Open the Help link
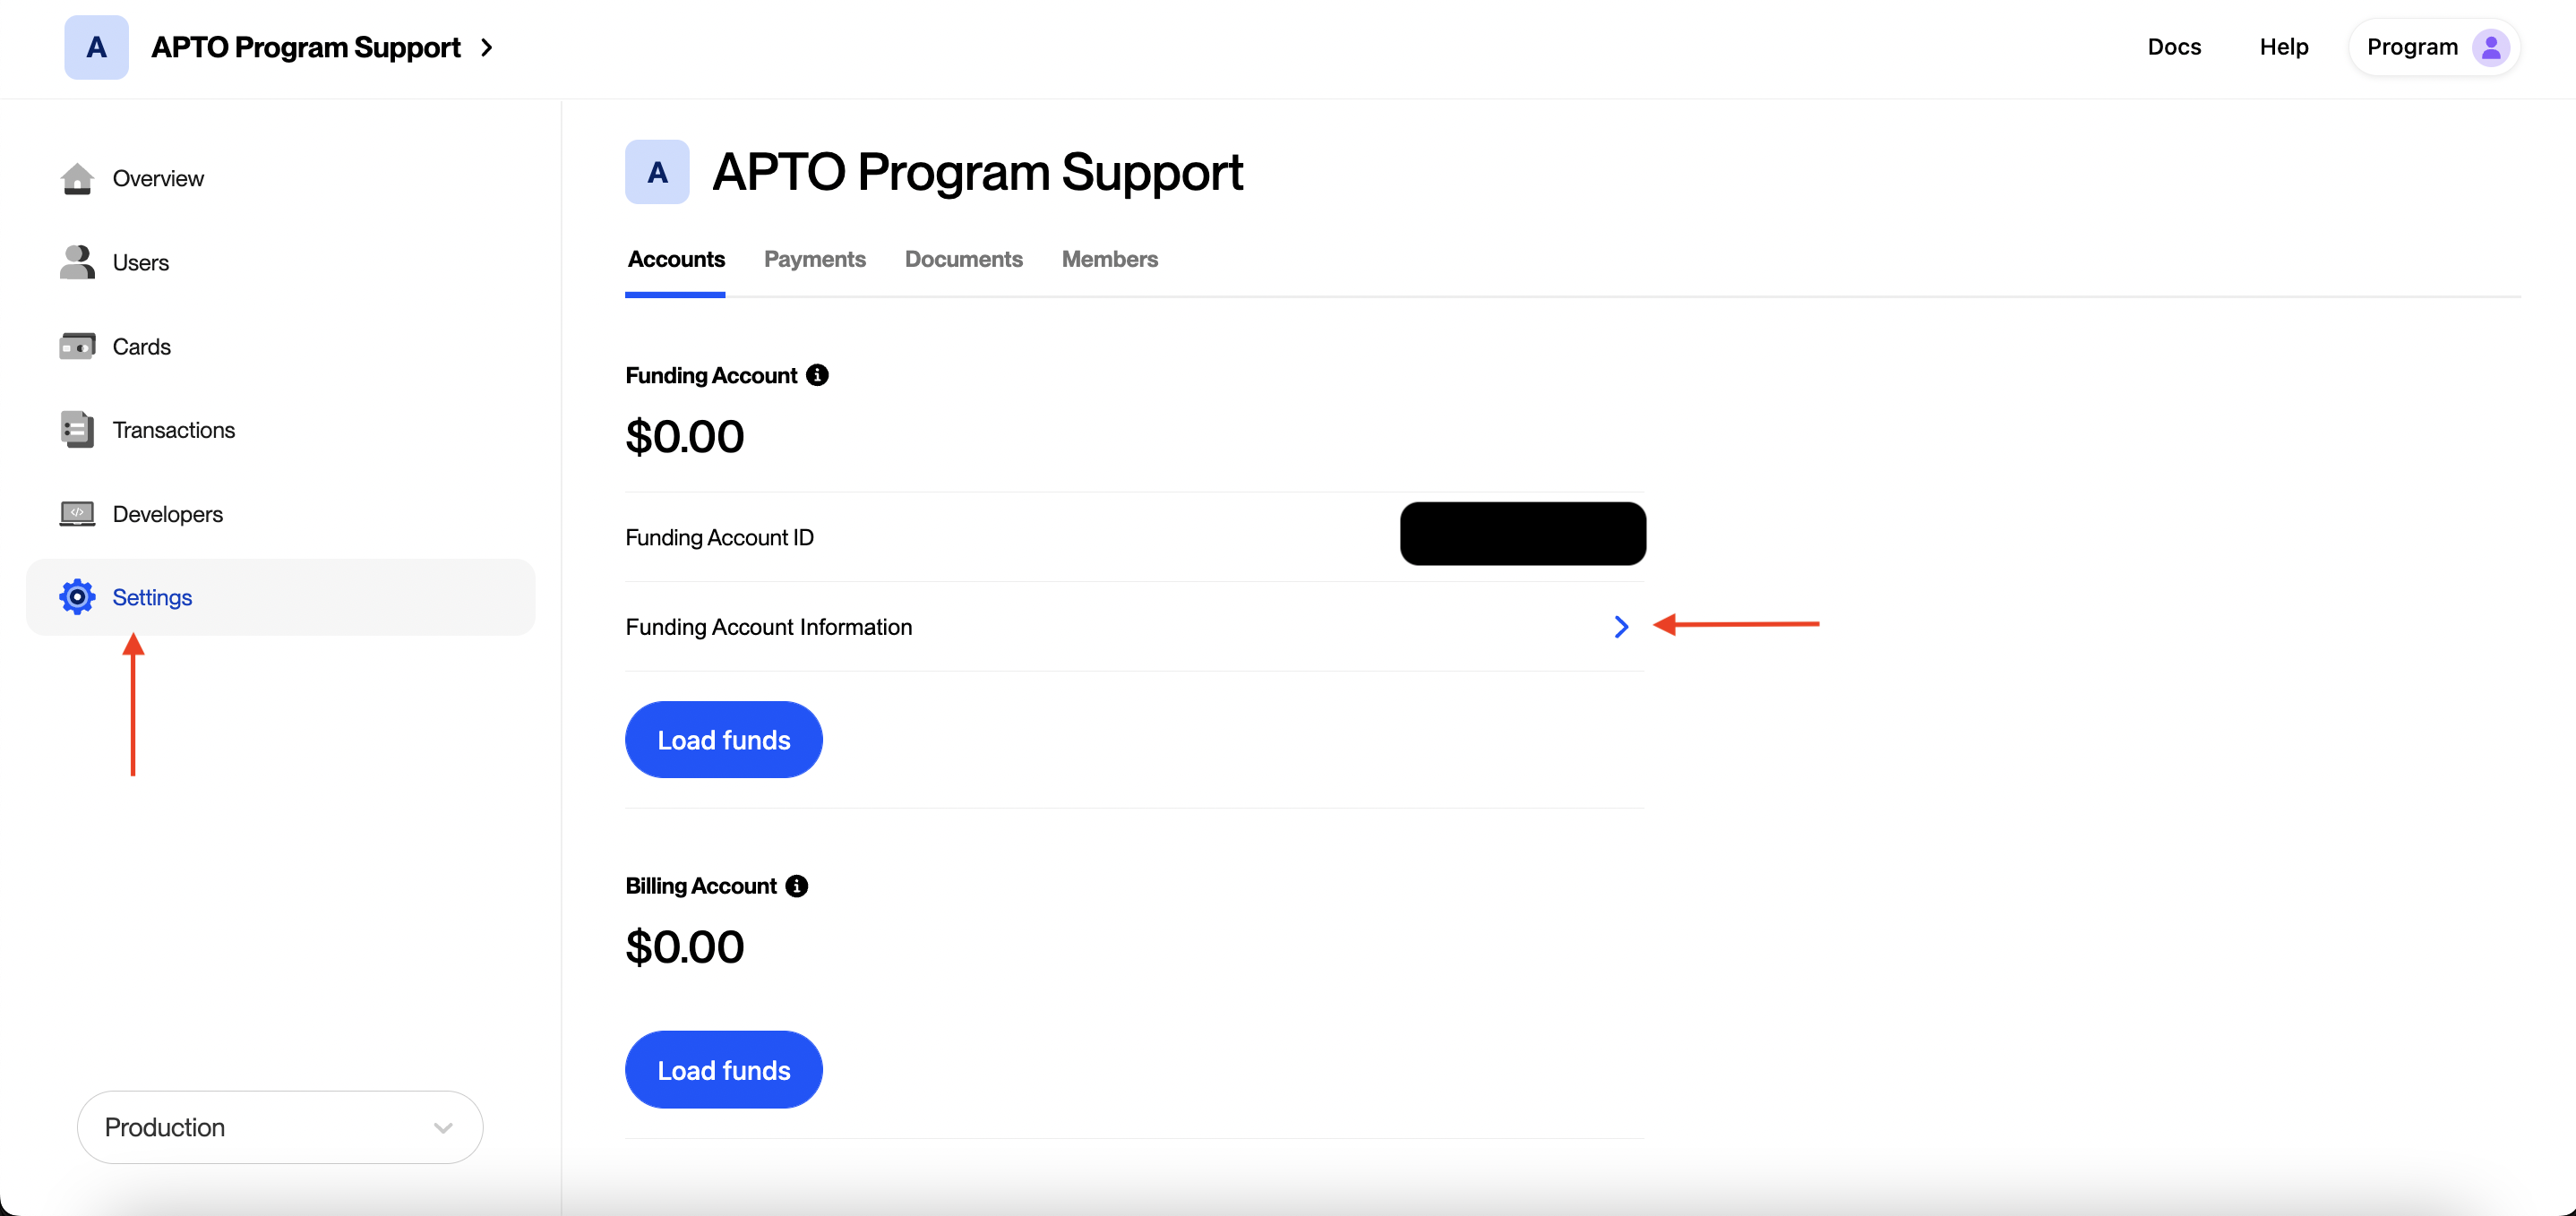The image size is (2576, 1216). coord(2283,47)
